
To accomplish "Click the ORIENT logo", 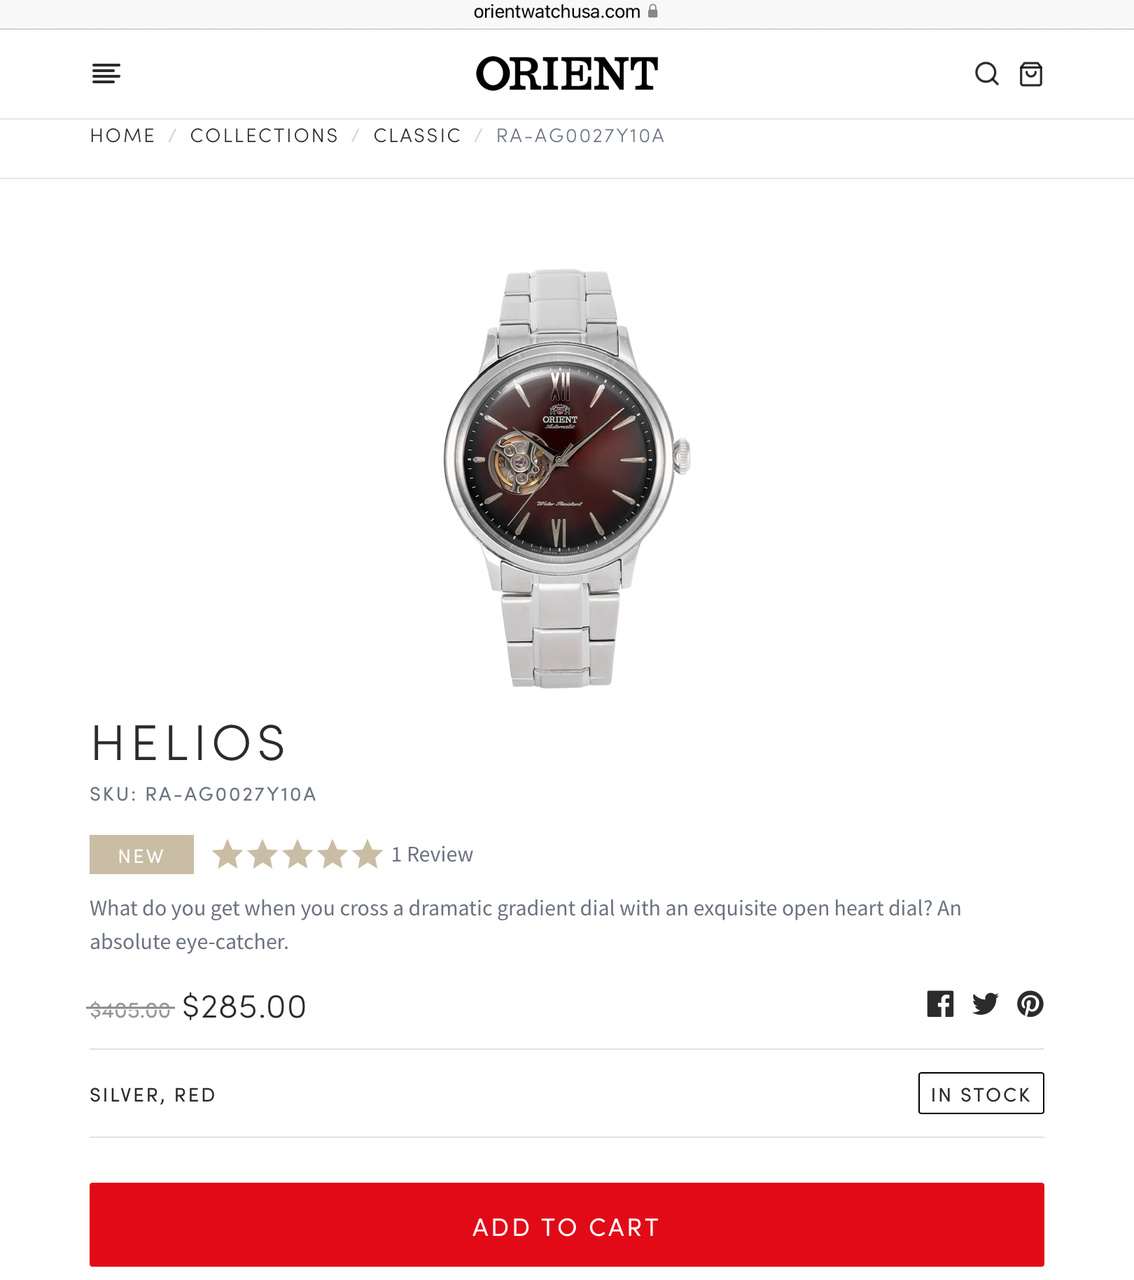I will click(567, 74).
